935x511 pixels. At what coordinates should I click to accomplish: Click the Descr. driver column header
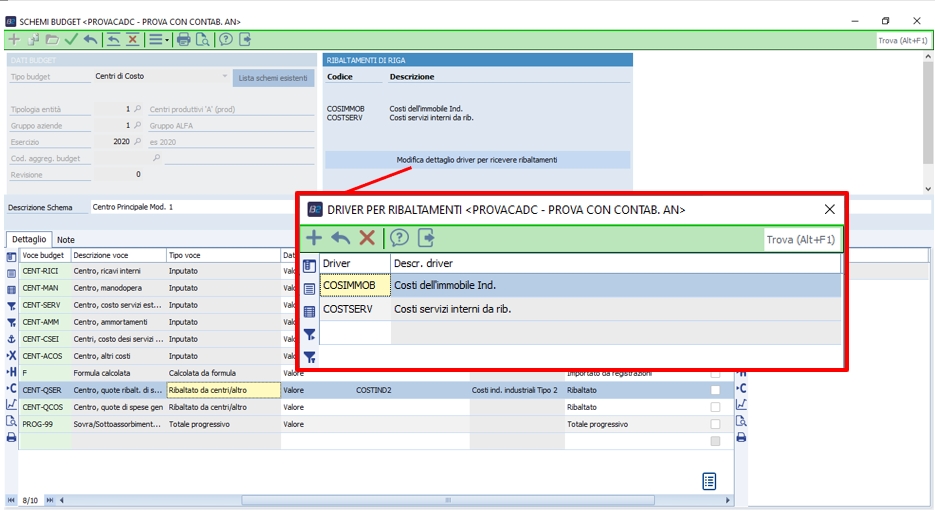(x=616, y=263)
